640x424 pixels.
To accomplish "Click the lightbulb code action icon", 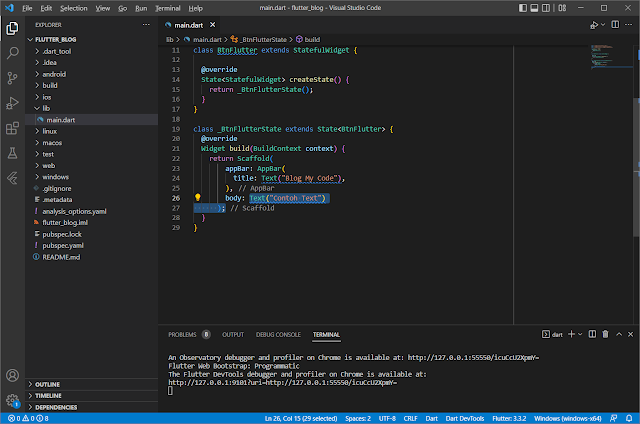I will coord(198,198).
